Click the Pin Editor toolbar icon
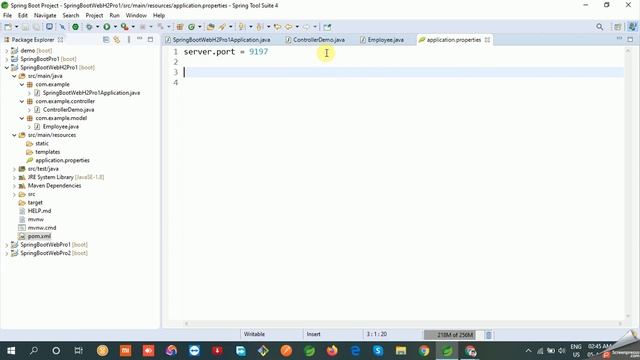The width and height of the screenshot is (640, 360). pyautogui.click(x=327, y=27)
